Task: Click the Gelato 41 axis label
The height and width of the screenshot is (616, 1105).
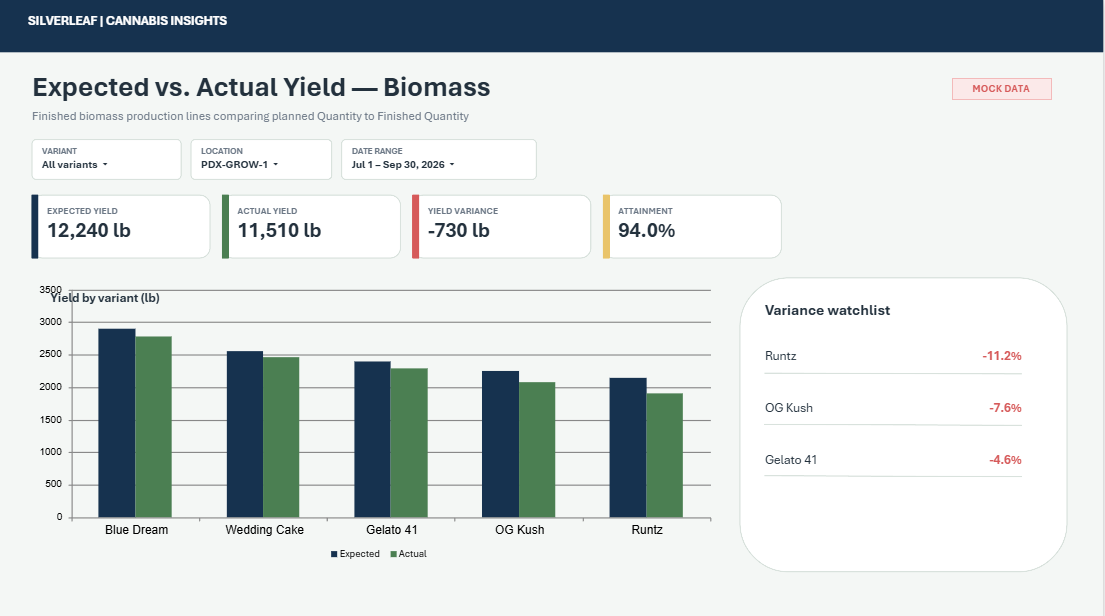Action: [x=392, y=530]
